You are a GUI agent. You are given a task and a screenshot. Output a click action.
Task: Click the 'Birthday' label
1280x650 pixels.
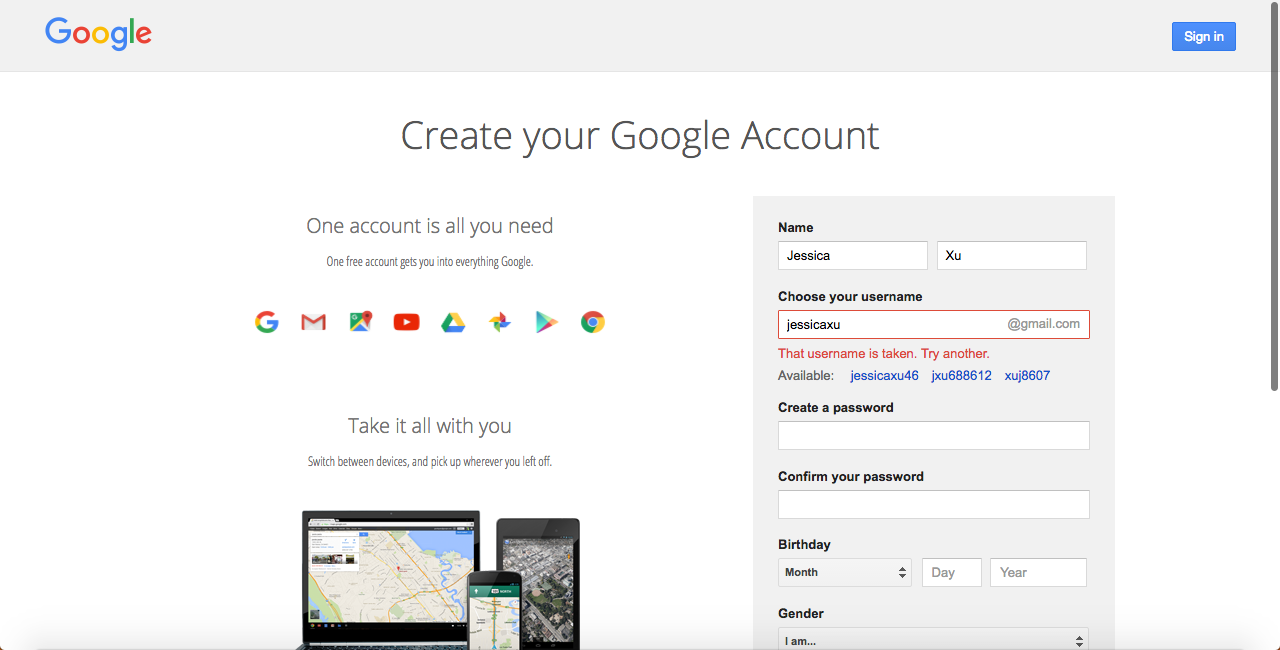804,545
